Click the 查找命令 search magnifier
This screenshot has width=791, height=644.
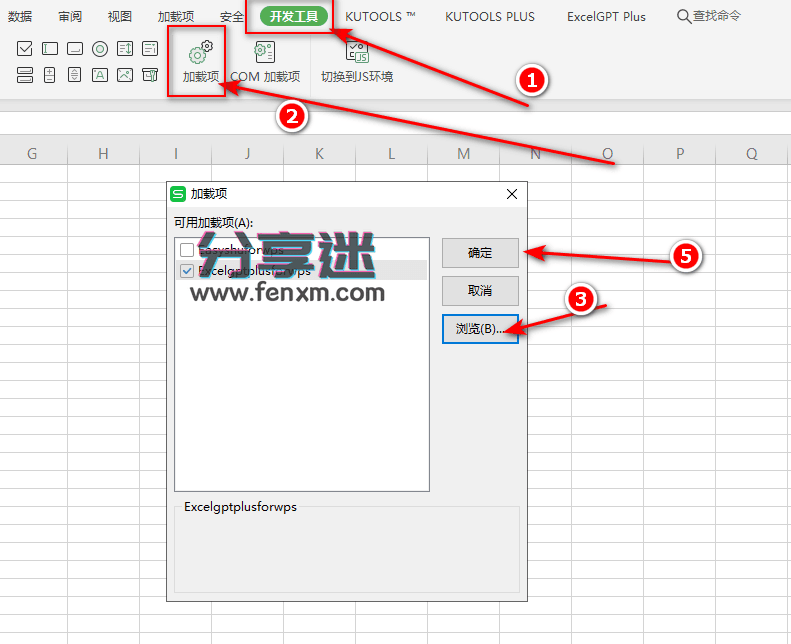click(x=684, y=16)
